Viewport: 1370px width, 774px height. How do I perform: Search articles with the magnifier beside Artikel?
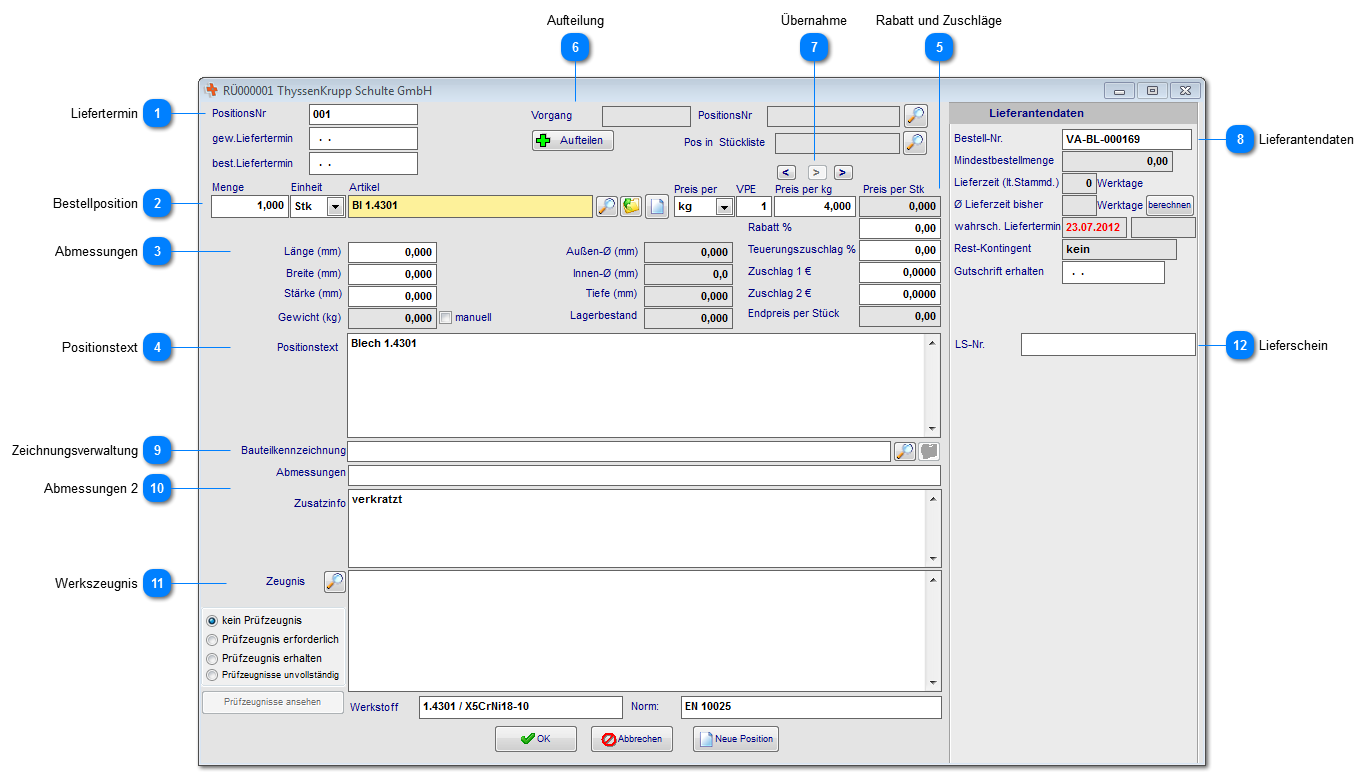(606, 207)
